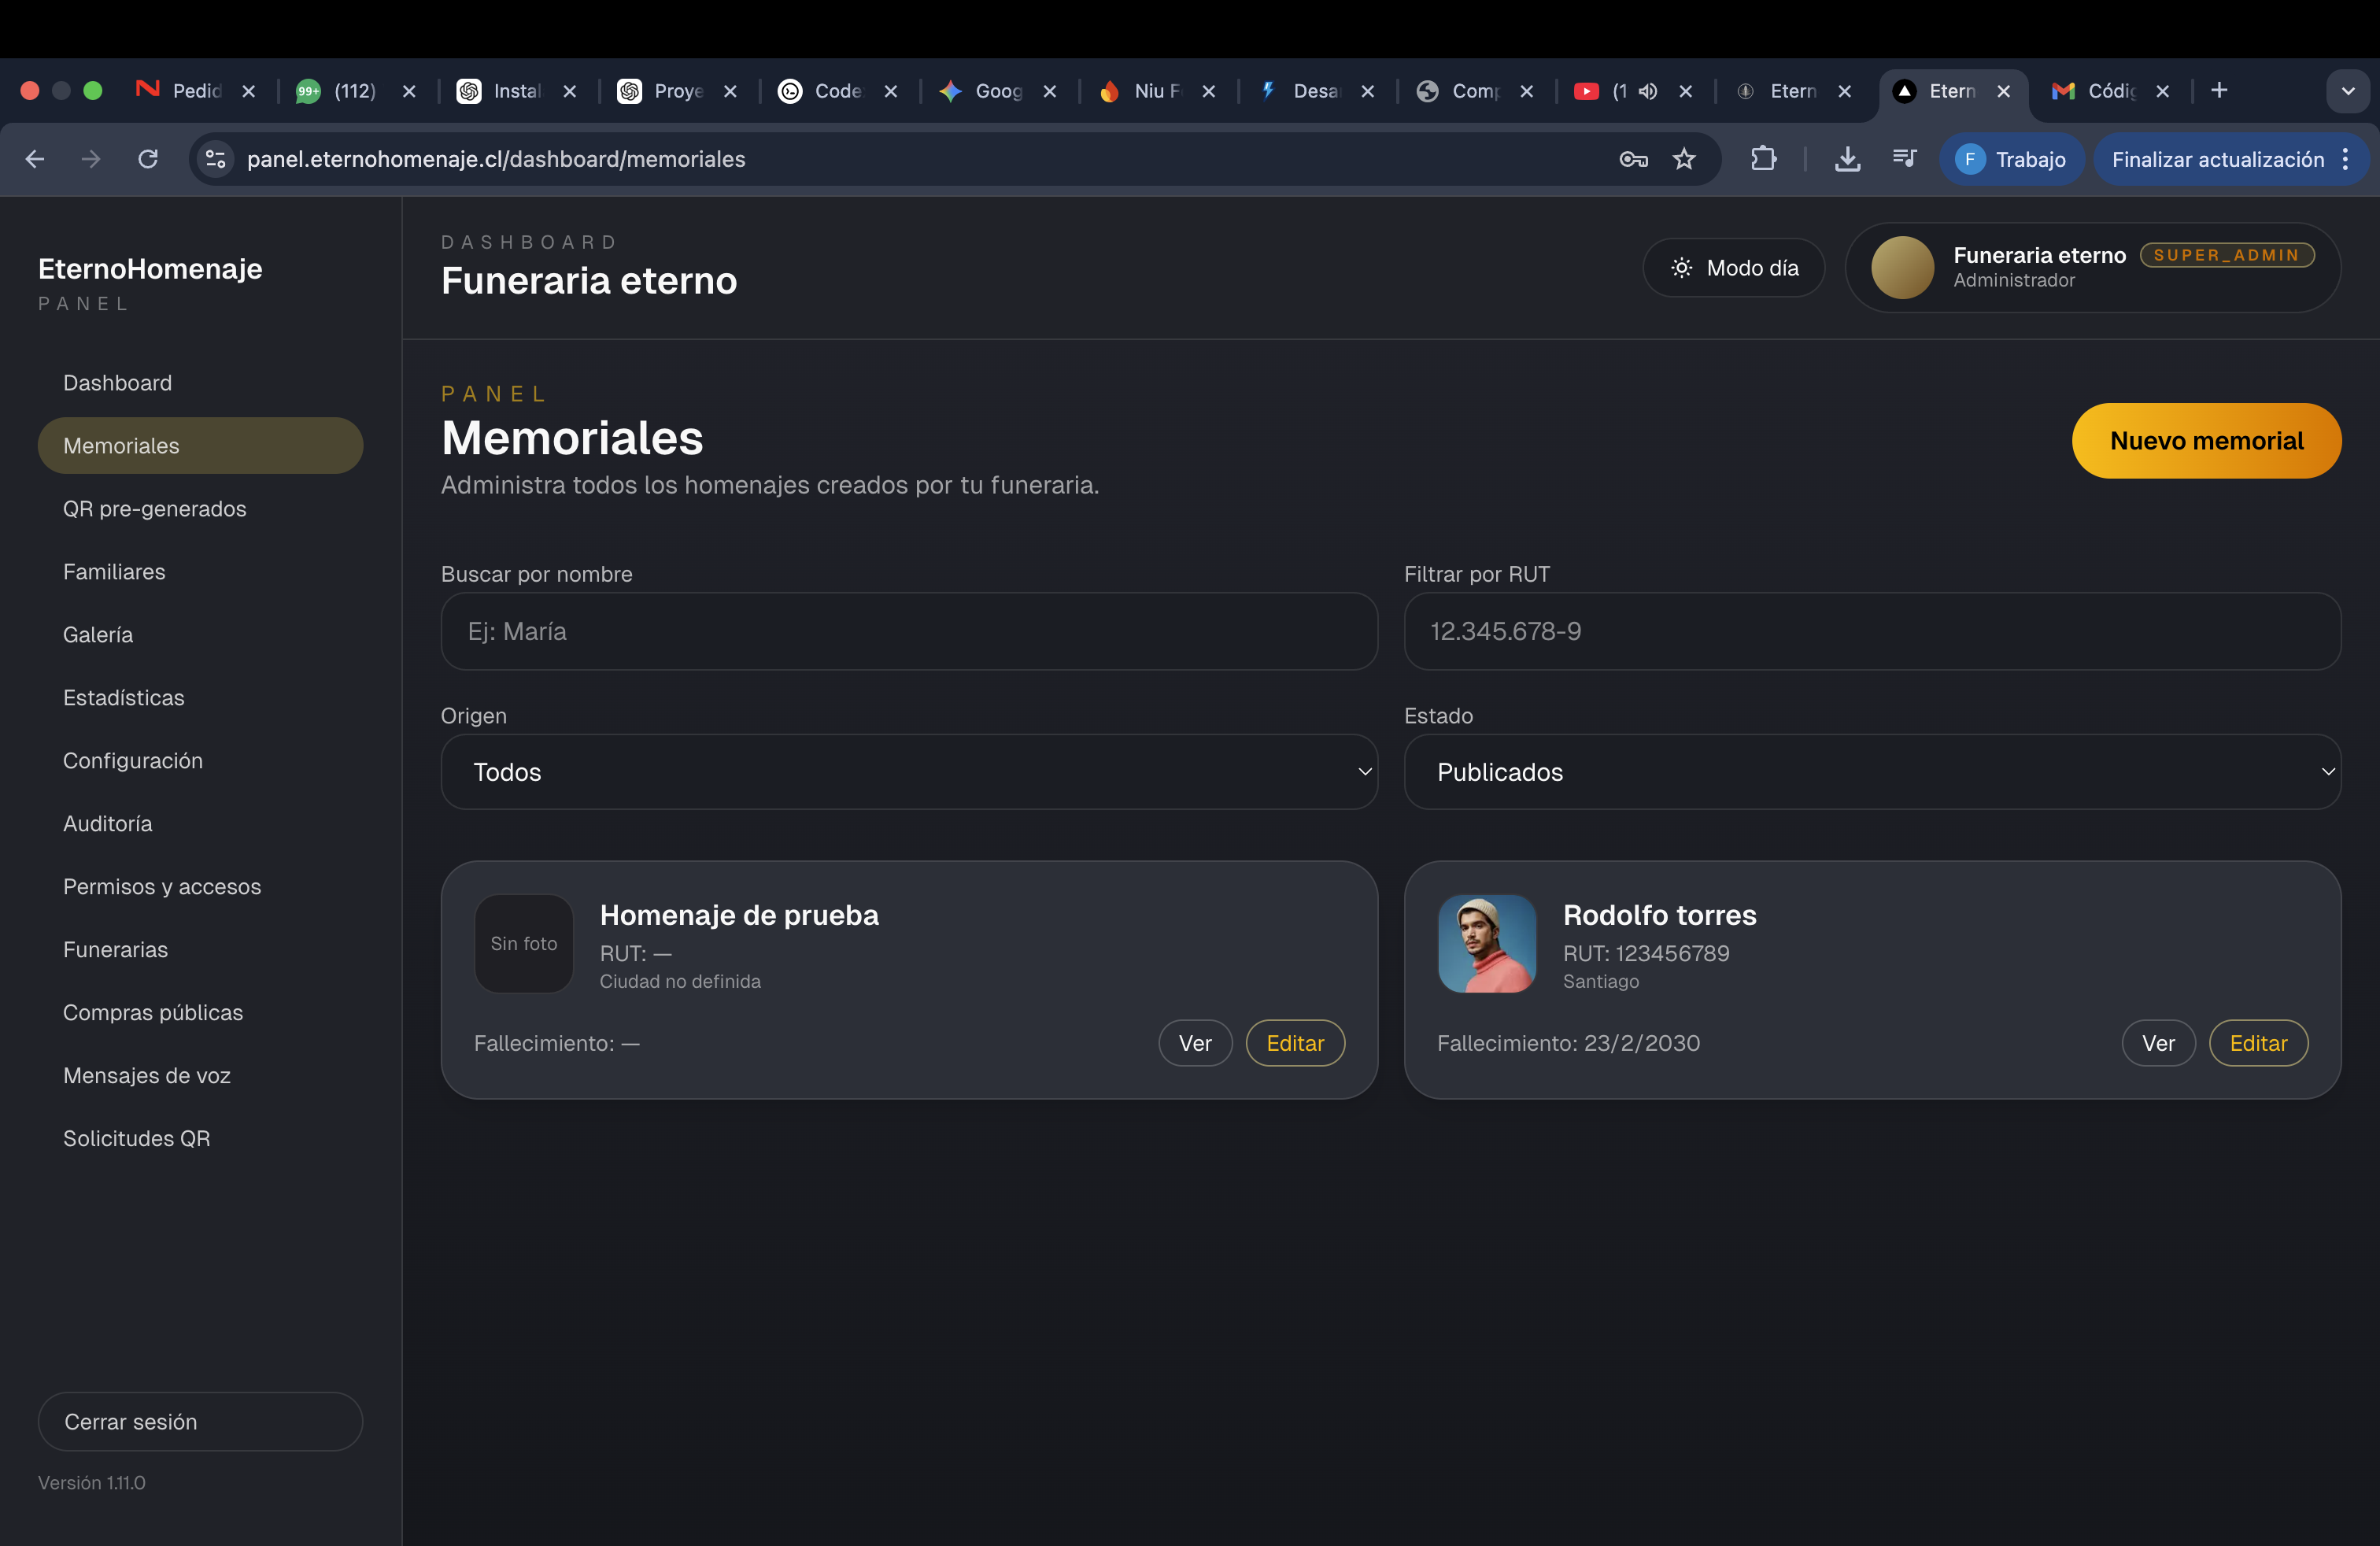The width and height of the screenshot is (2380, 1546).
Task: Open the browser extensions puzzle icon
Action: (x=1763, y=159)
